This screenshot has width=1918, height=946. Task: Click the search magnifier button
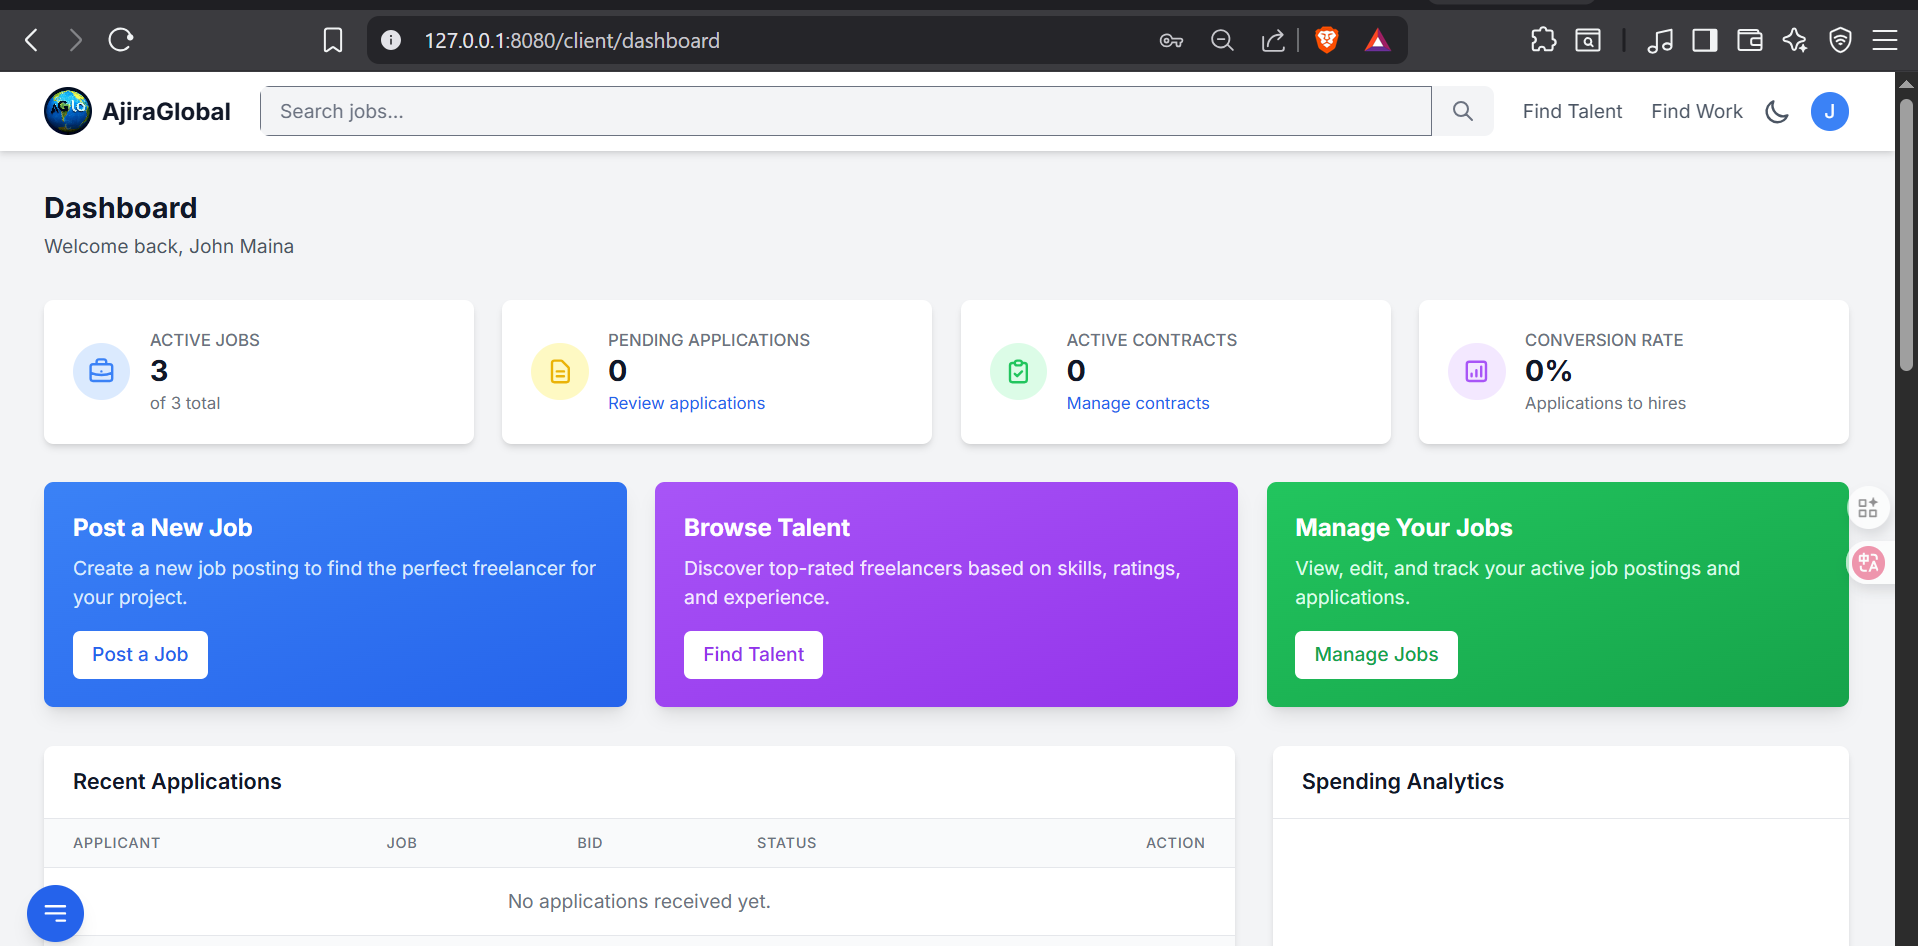pos(1462,111)
